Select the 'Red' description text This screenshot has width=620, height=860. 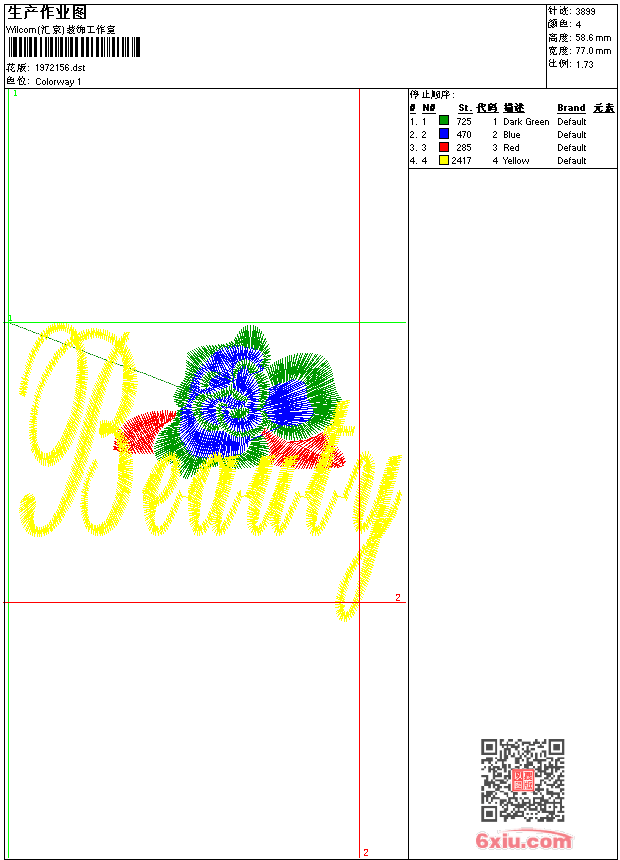pos(511,148)
